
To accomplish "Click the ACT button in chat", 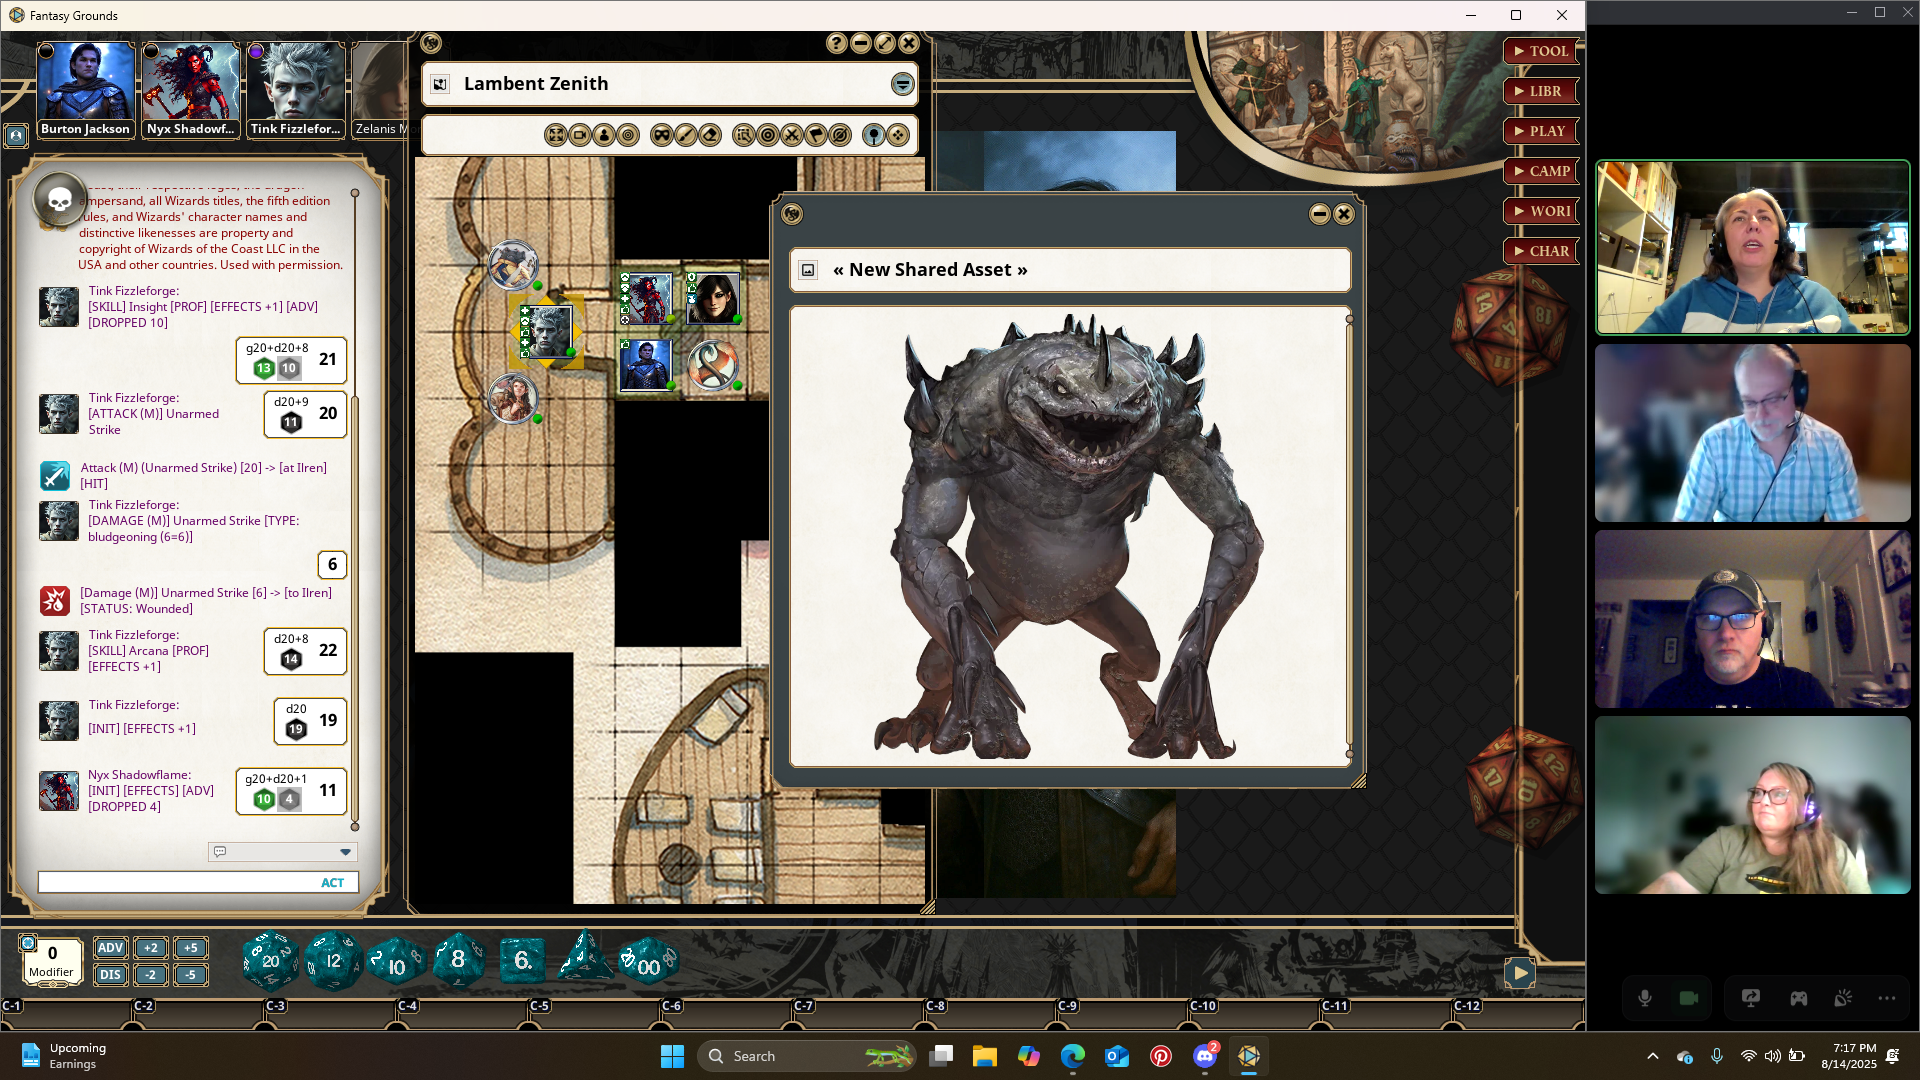I will click(x=332, y=883).
